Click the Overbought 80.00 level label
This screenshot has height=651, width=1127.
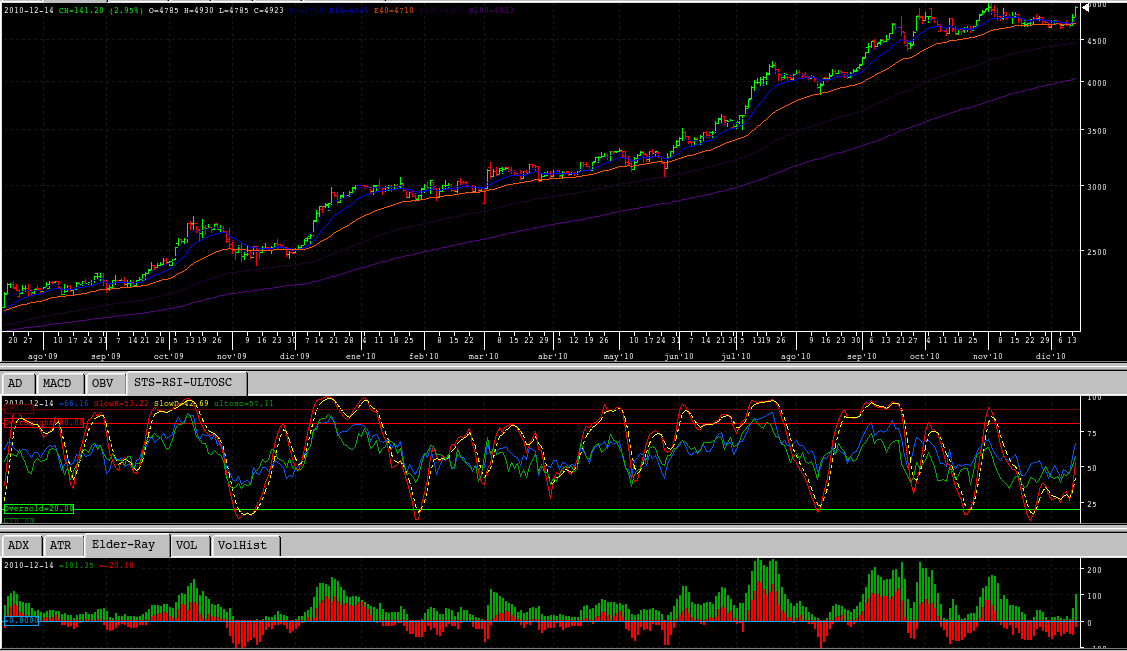(x=45, y=422)
